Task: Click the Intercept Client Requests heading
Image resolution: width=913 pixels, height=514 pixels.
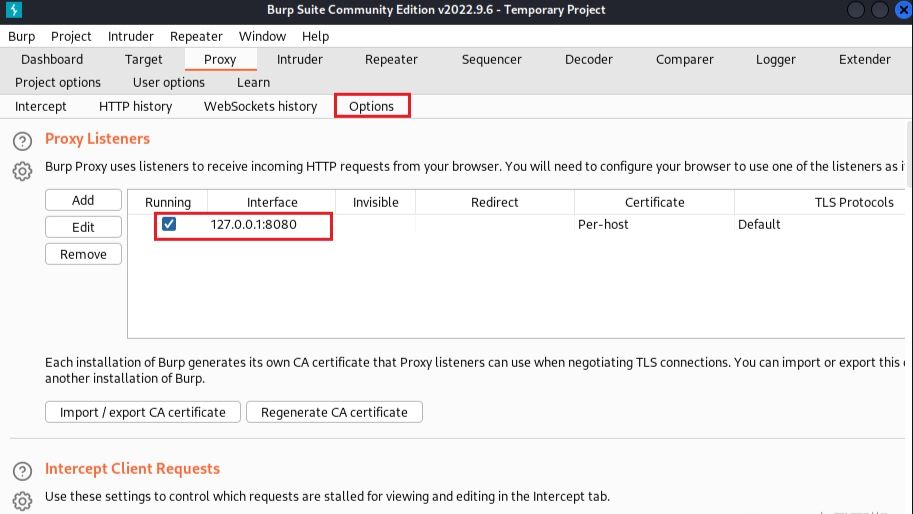Action: 132,469
